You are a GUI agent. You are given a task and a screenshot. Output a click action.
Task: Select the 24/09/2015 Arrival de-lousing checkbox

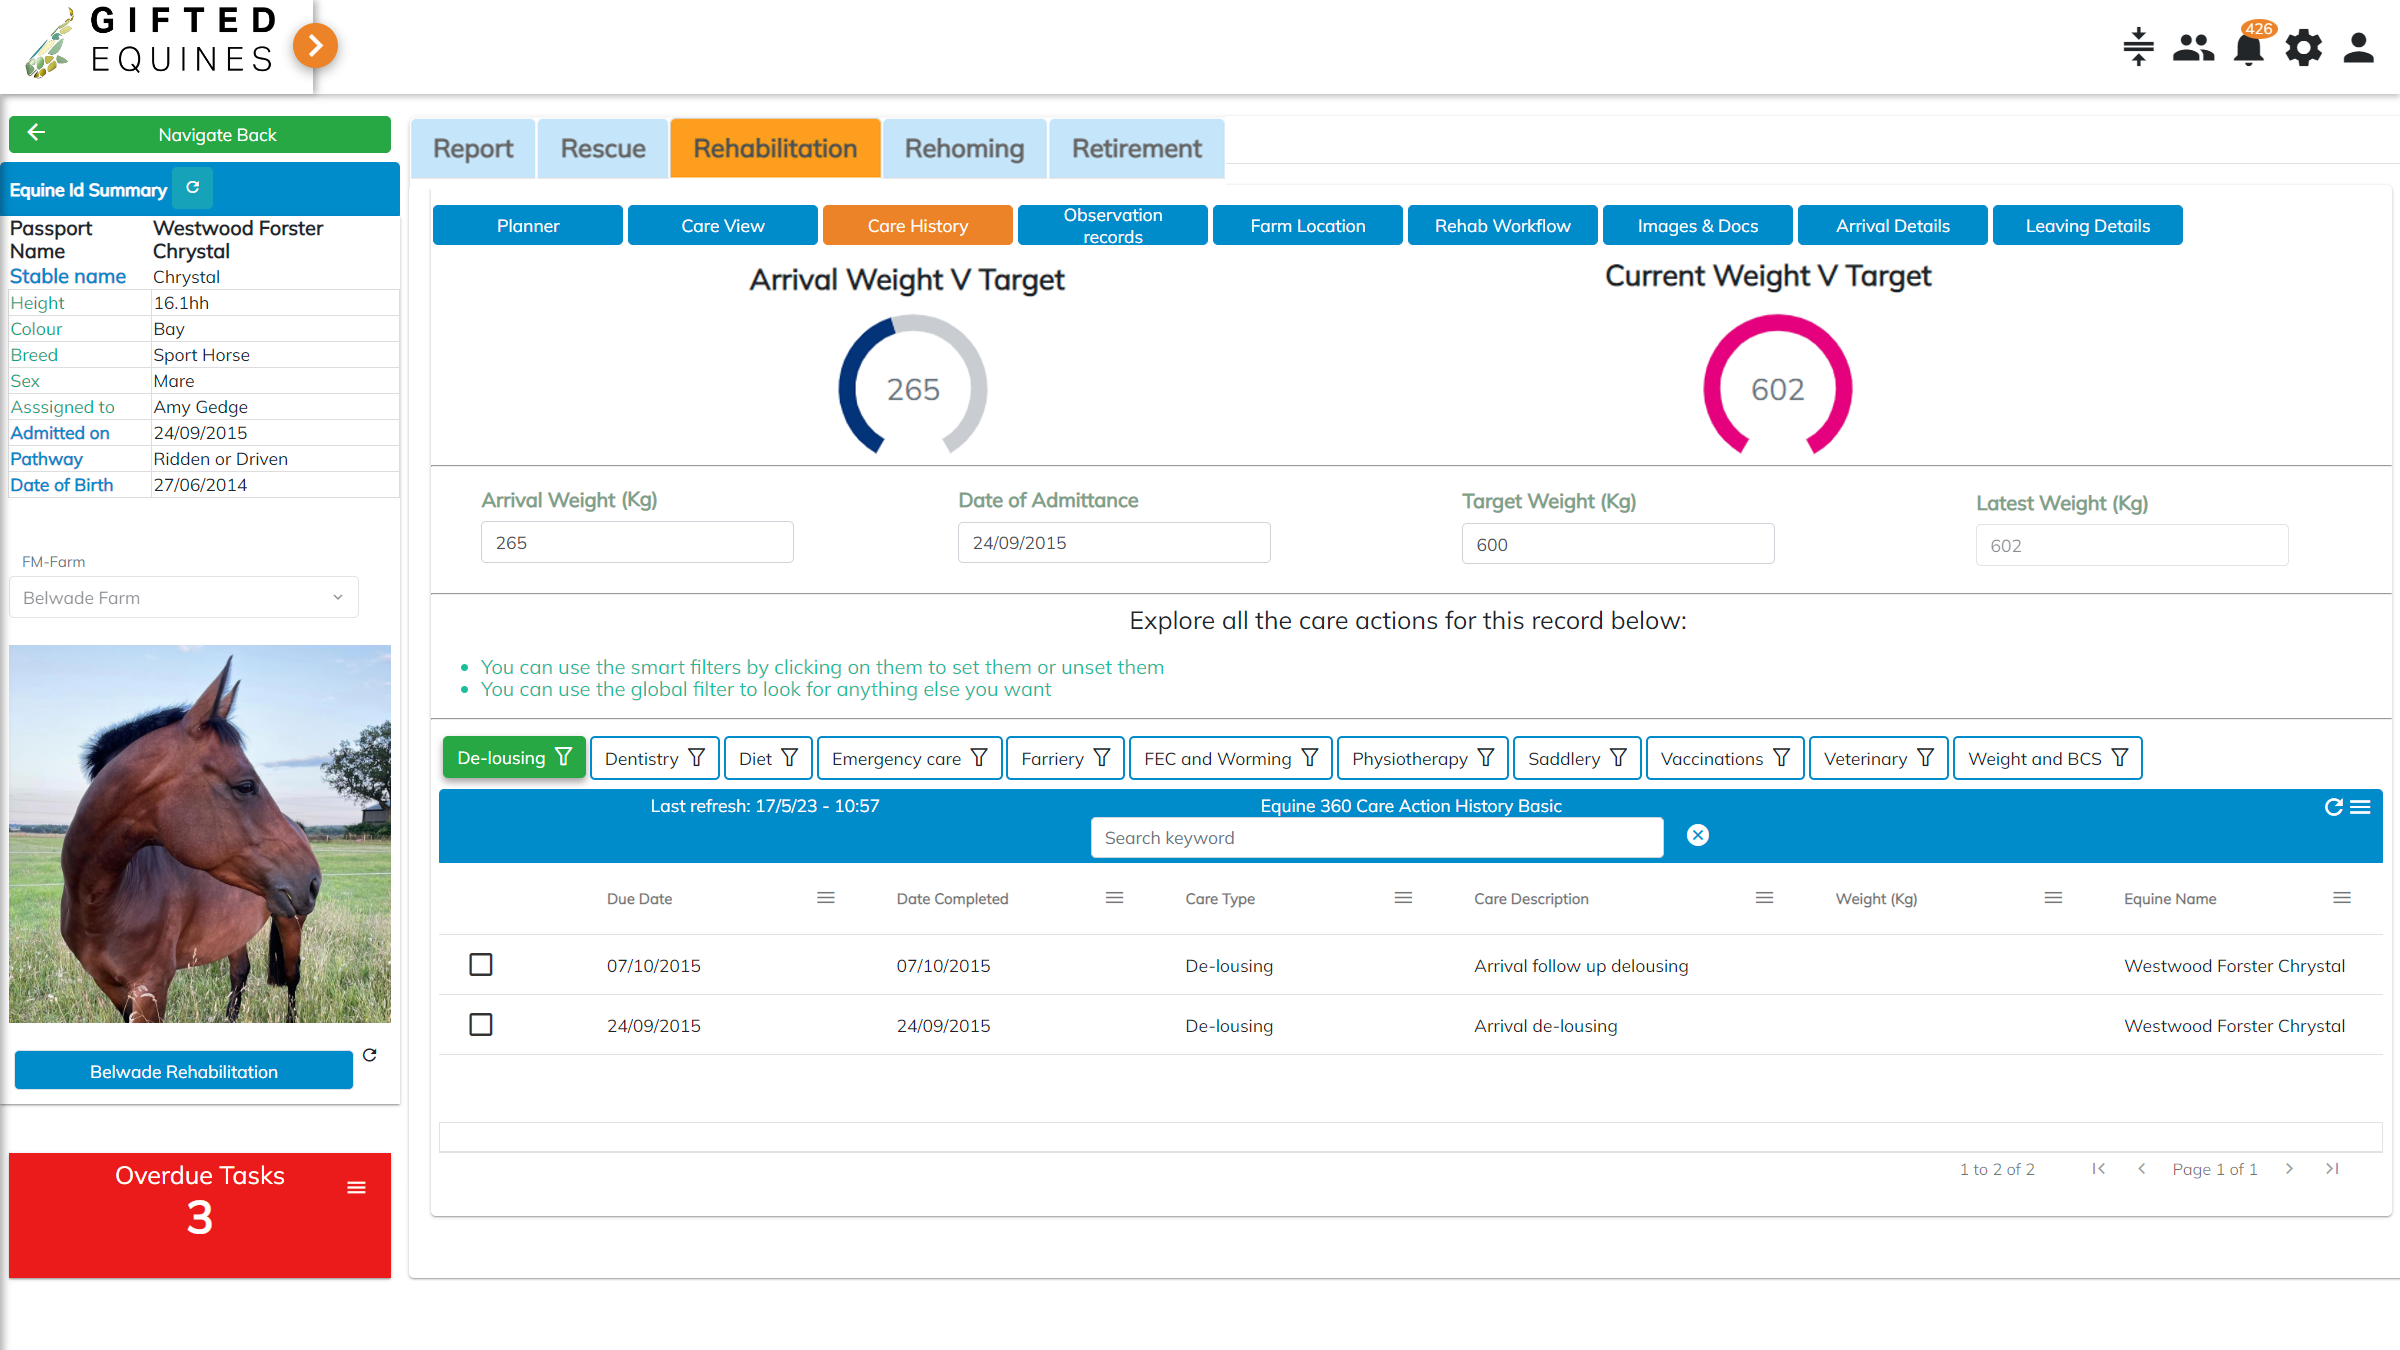481,1025
